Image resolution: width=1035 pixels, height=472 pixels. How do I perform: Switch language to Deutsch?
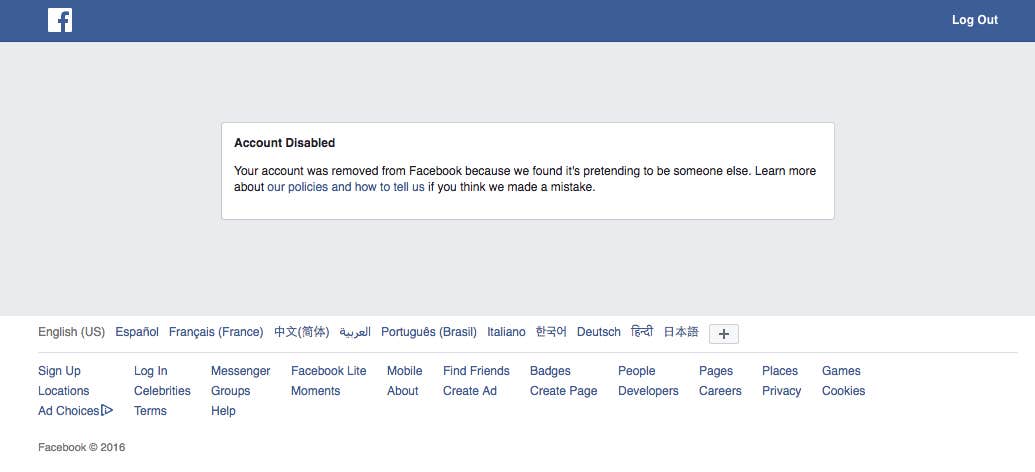(x=599, y=332)
